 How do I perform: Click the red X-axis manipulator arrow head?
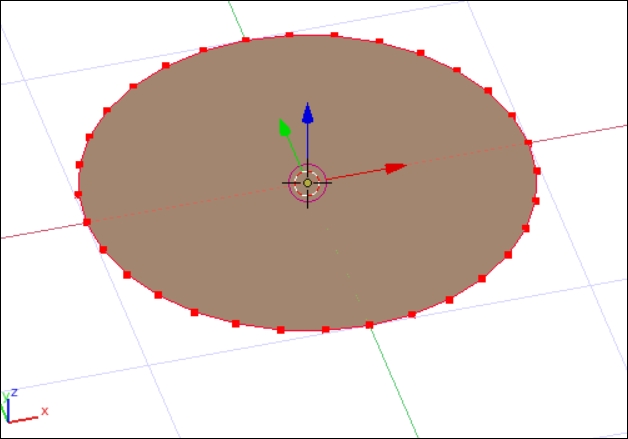coord(395,168)
